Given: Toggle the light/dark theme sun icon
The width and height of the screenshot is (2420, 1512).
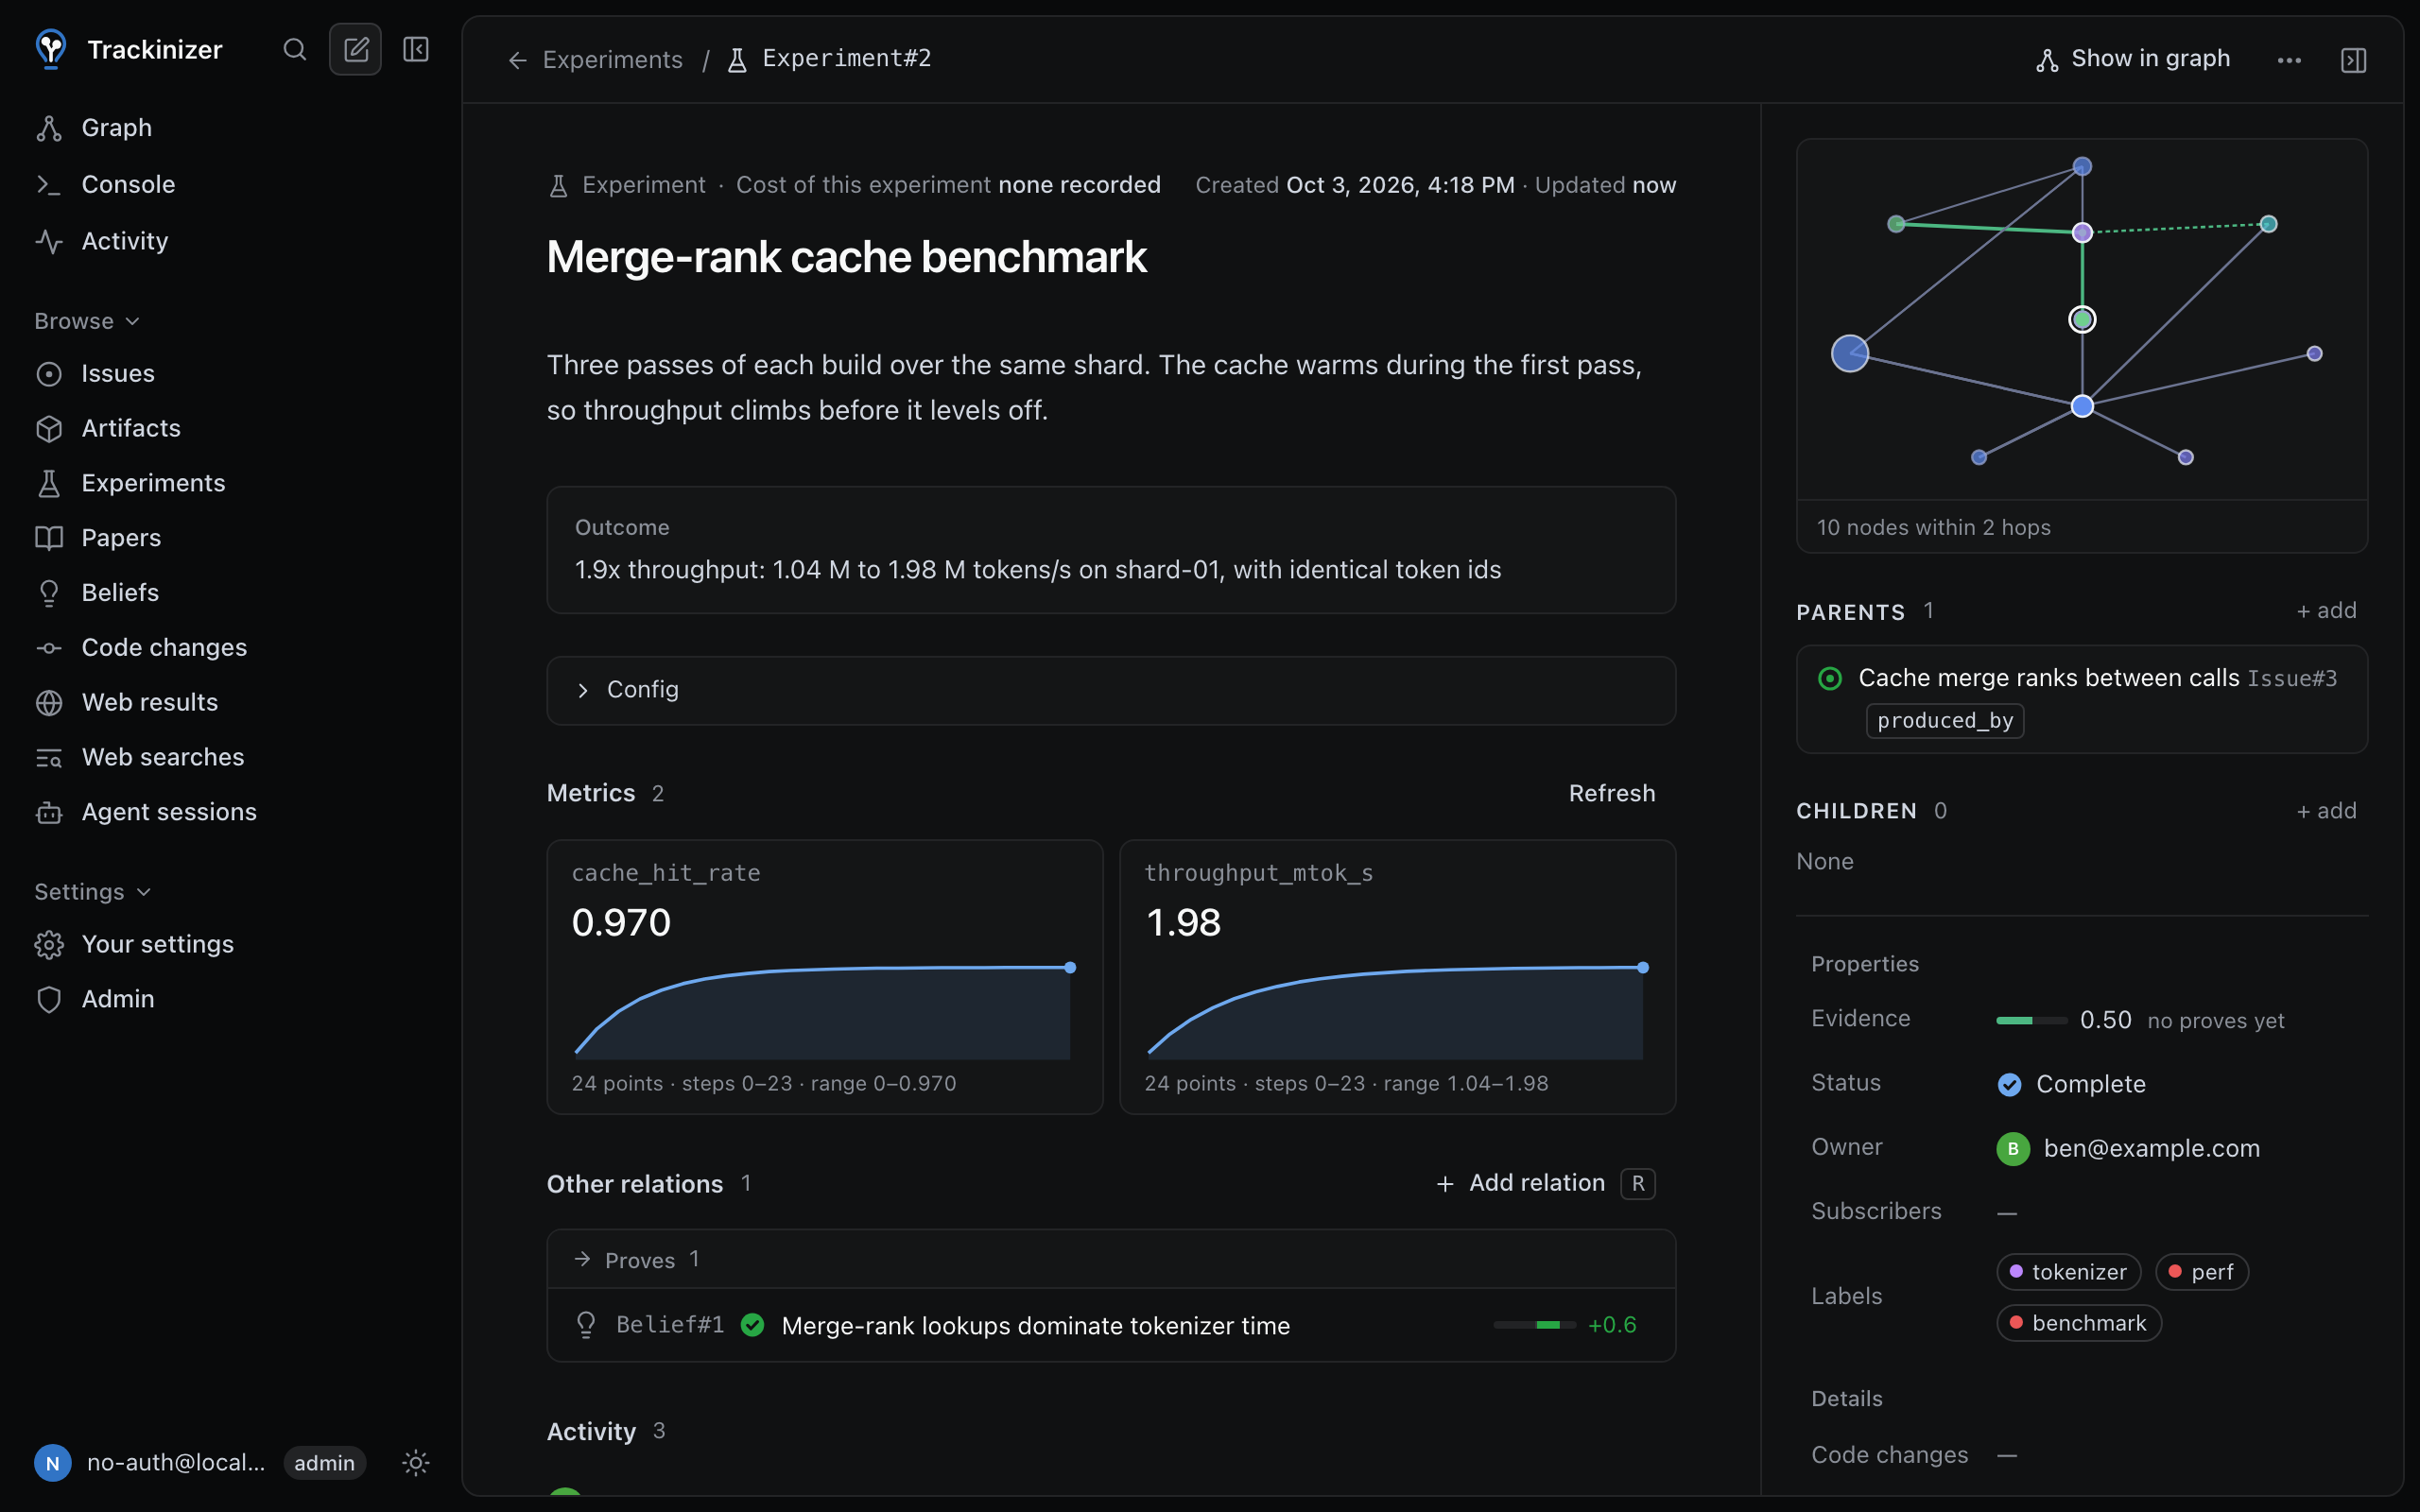Looking at the screenshot, I should tap(416, 1463).
